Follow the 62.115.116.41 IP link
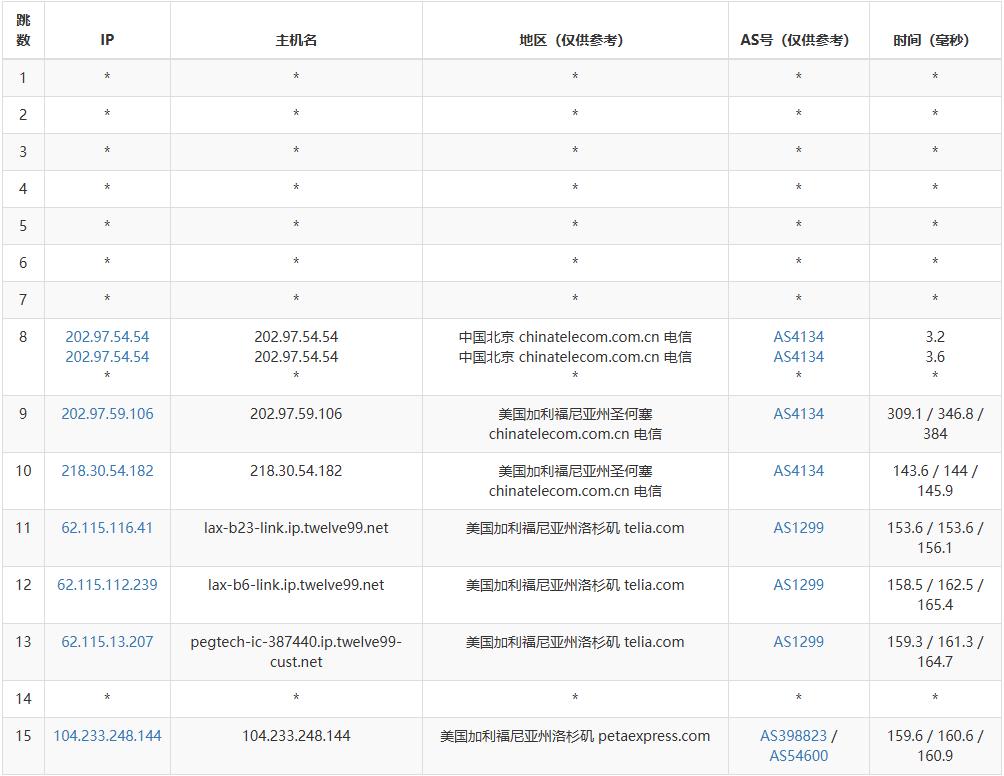The height and width of the screenshot is (776, 1004). coord(107,528)
